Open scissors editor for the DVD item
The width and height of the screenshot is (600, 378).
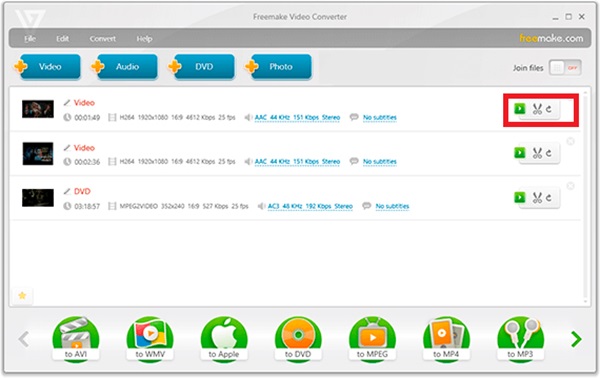coord(537,198)
